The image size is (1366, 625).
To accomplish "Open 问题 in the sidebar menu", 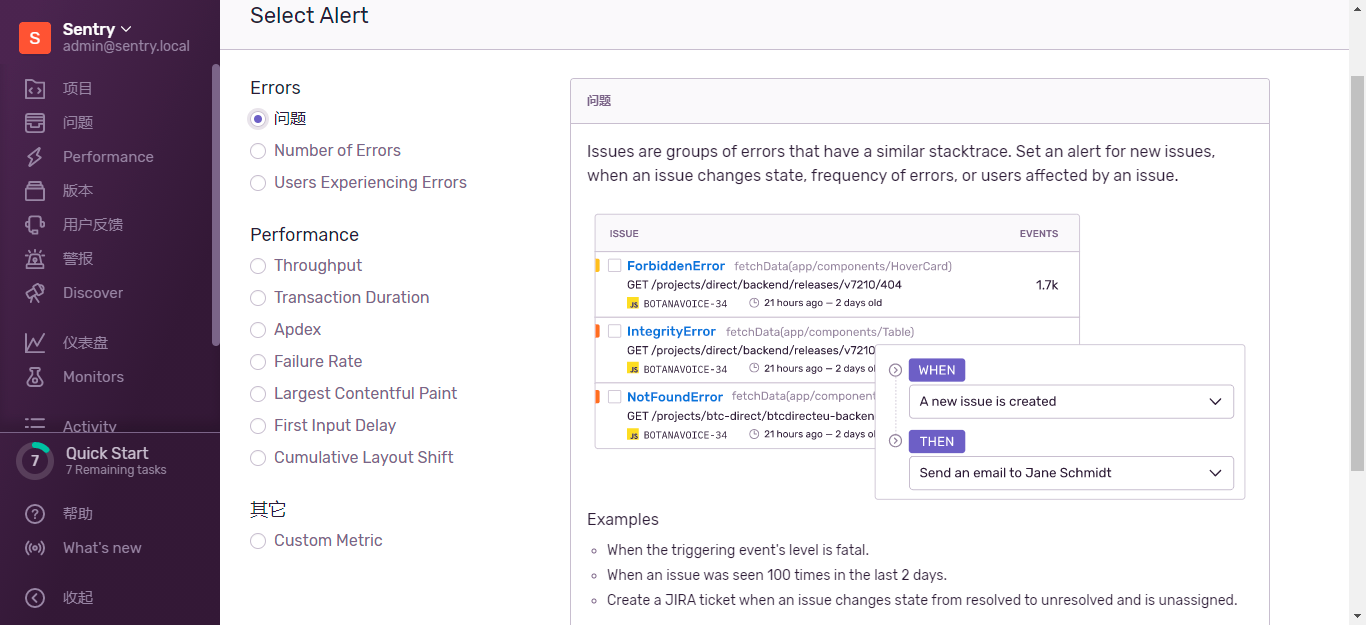I will (78, 123).
